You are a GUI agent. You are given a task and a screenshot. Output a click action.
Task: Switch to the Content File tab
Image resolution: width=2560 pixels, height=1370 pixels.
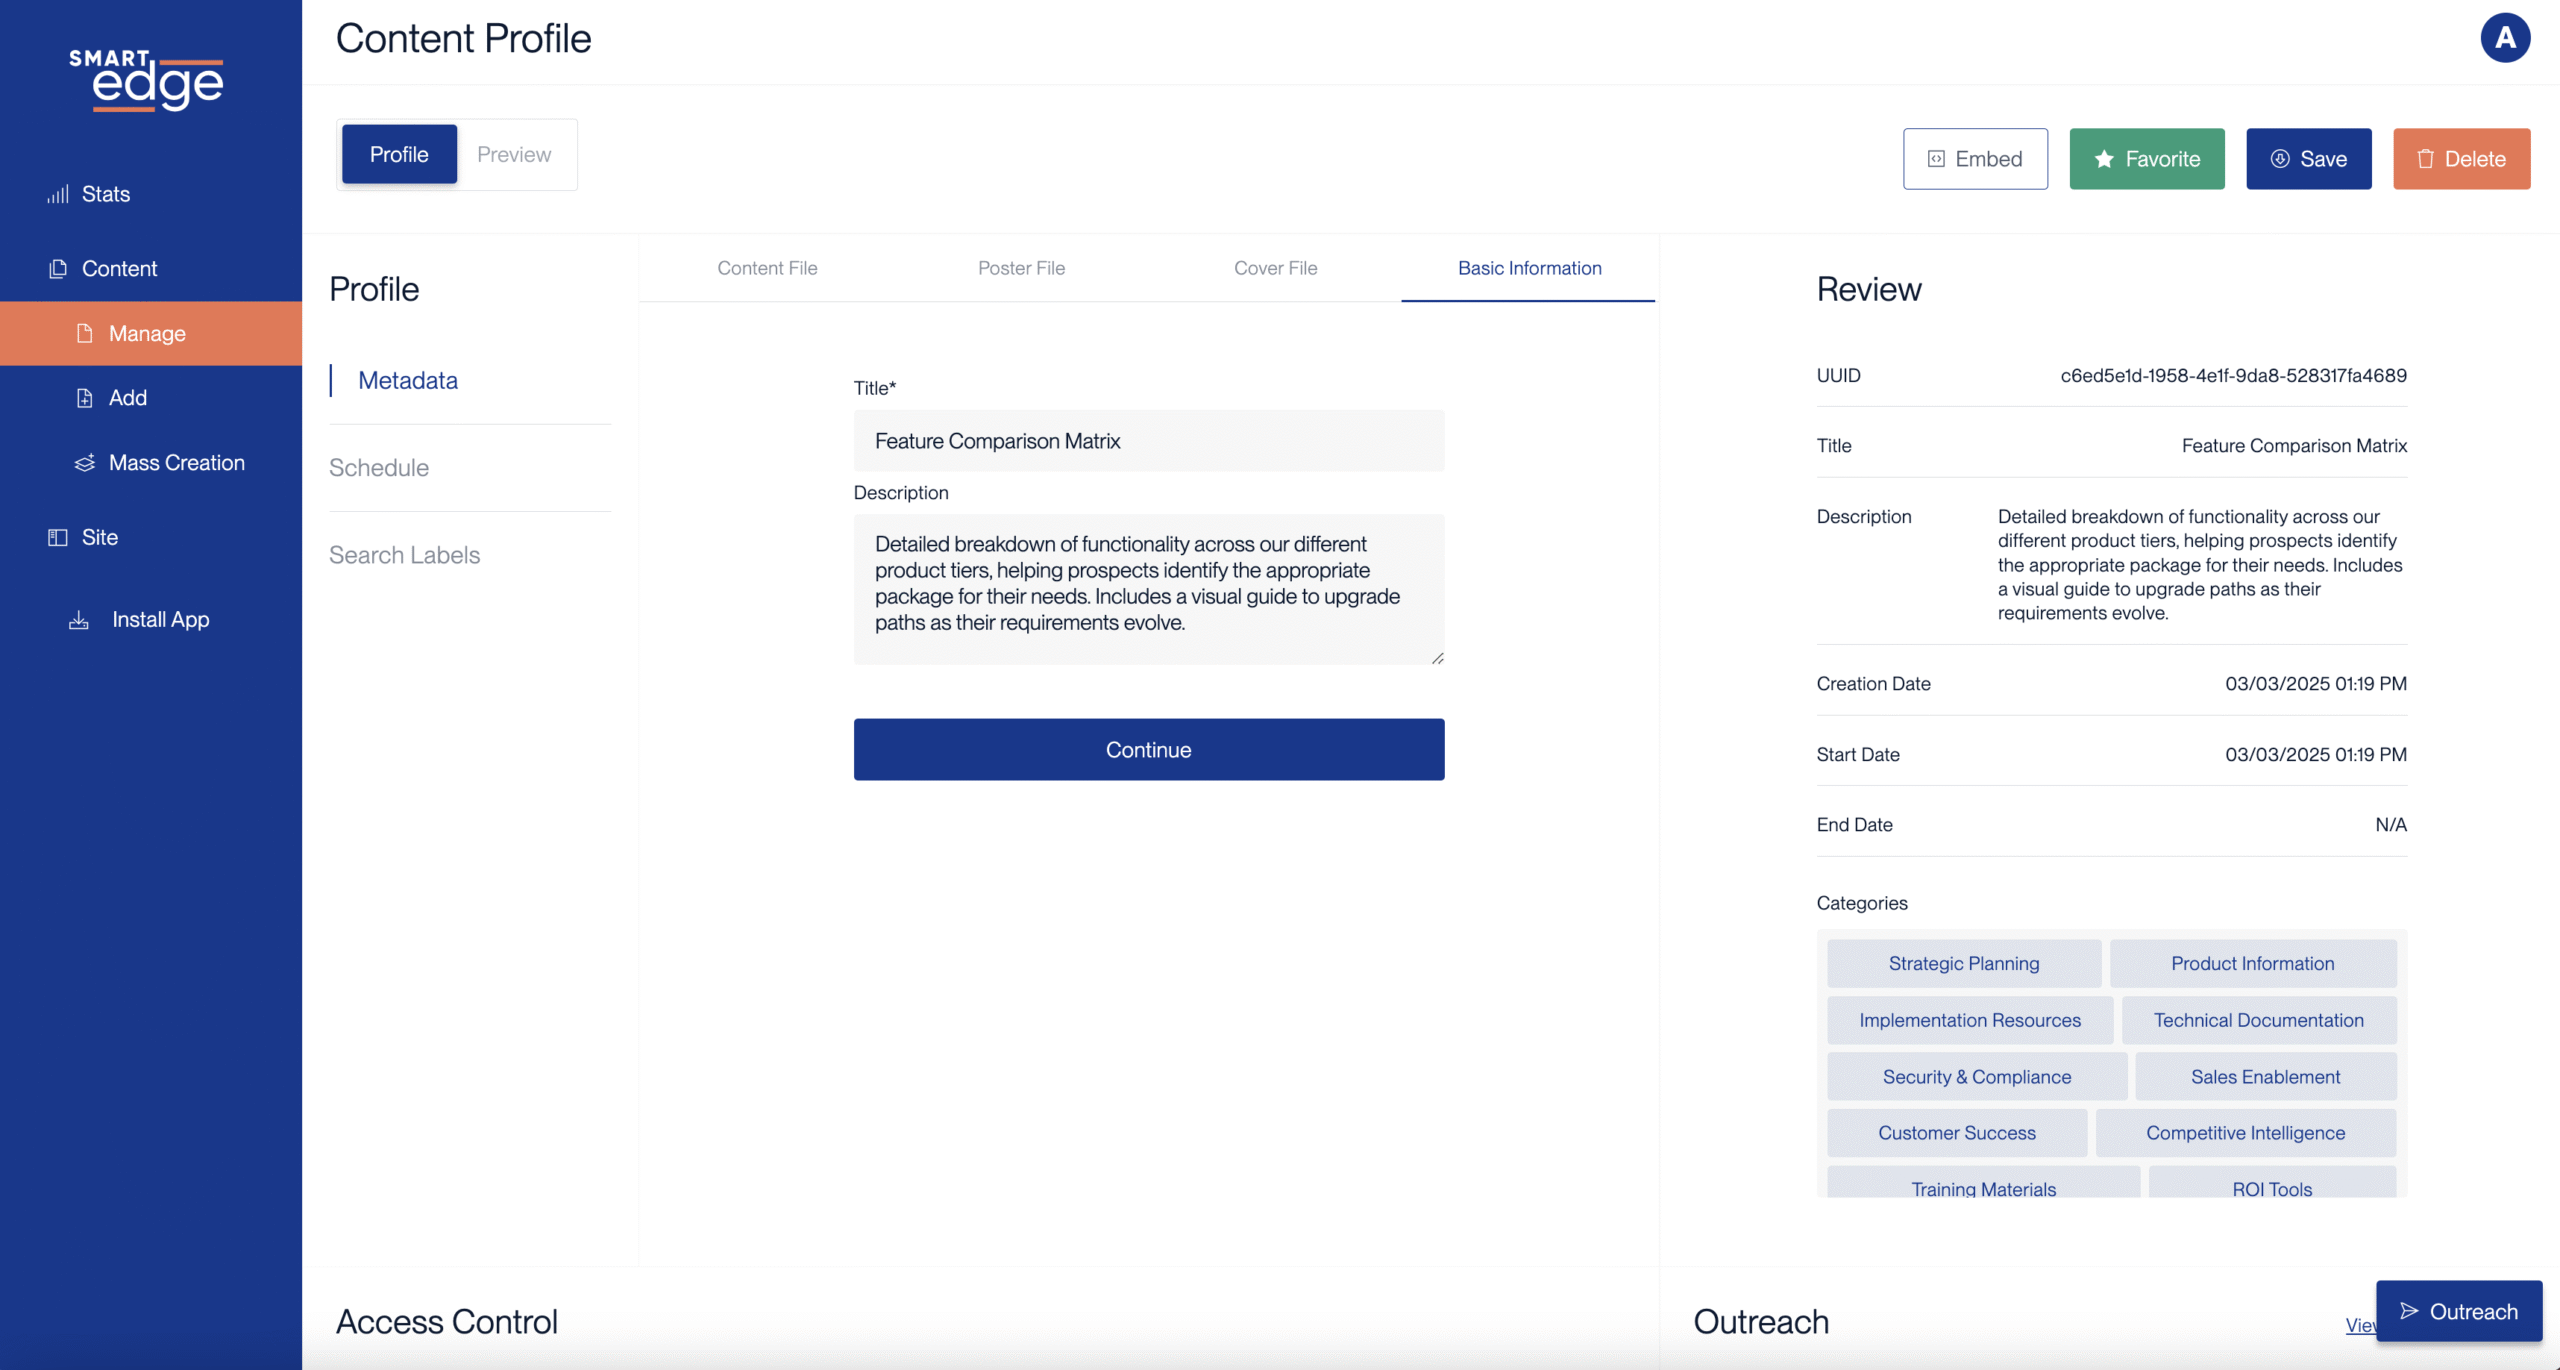tap(767, 268)
